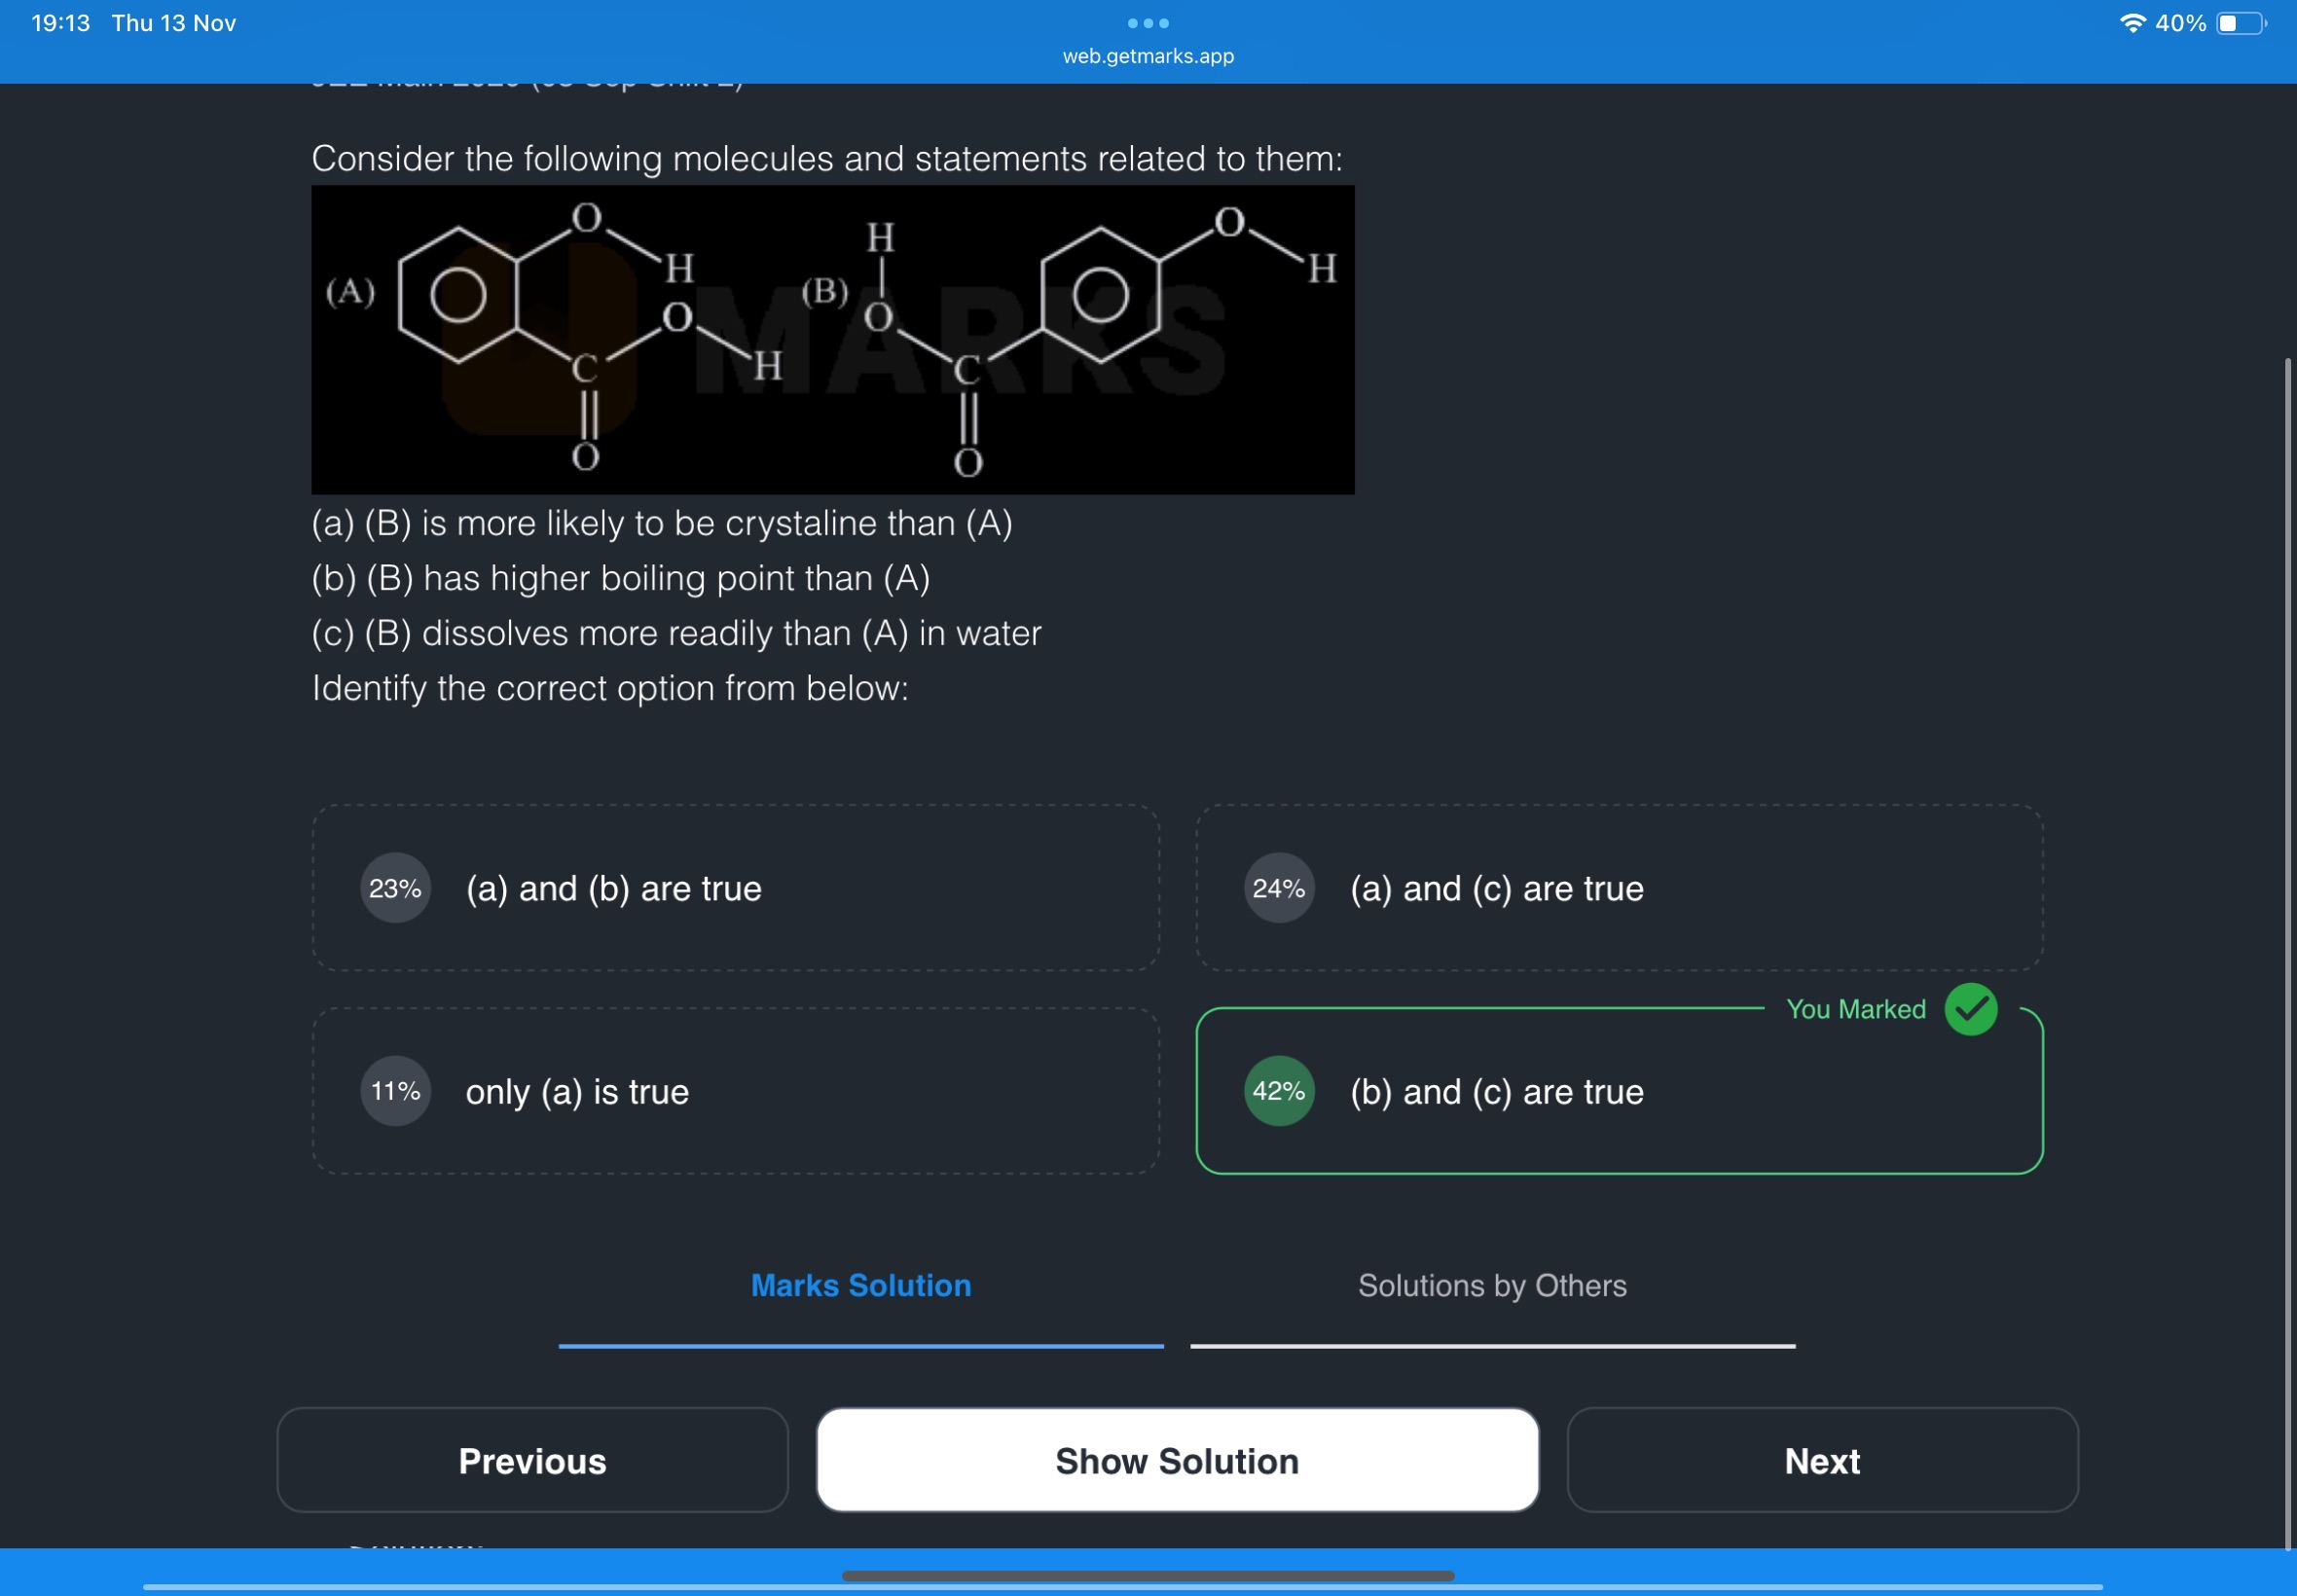Go to Previous question
The width and height of the screenshot is (2297, 1596).
(532, 1461)
